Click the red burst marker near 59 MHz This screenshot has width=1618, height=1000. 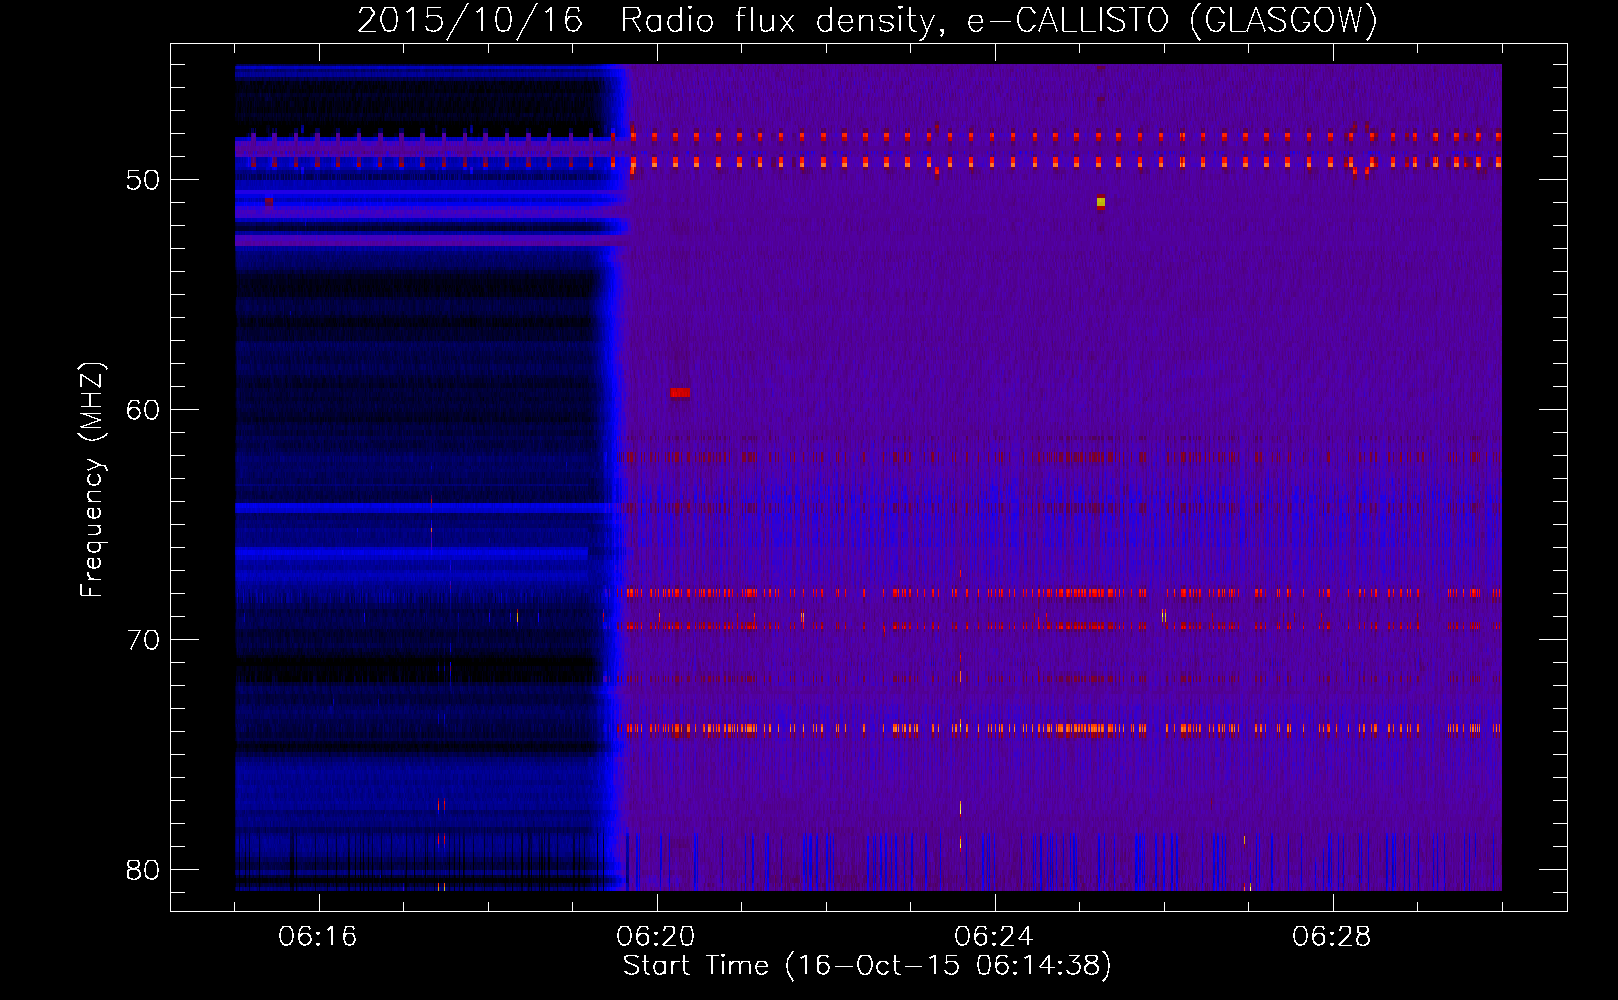[680, 393]
